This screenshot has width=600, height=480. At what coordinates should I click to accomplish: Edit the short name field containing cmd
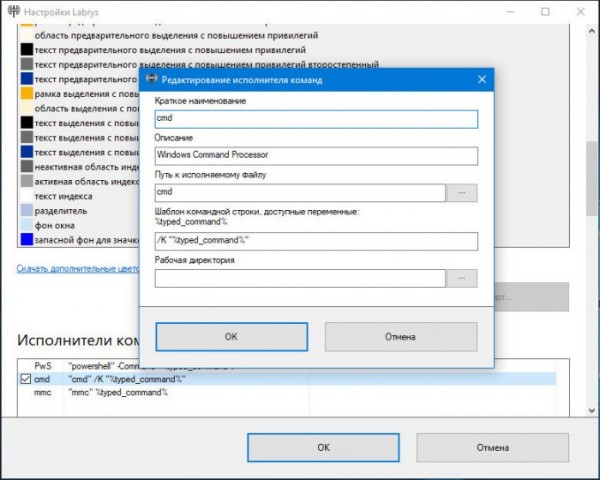316,119
